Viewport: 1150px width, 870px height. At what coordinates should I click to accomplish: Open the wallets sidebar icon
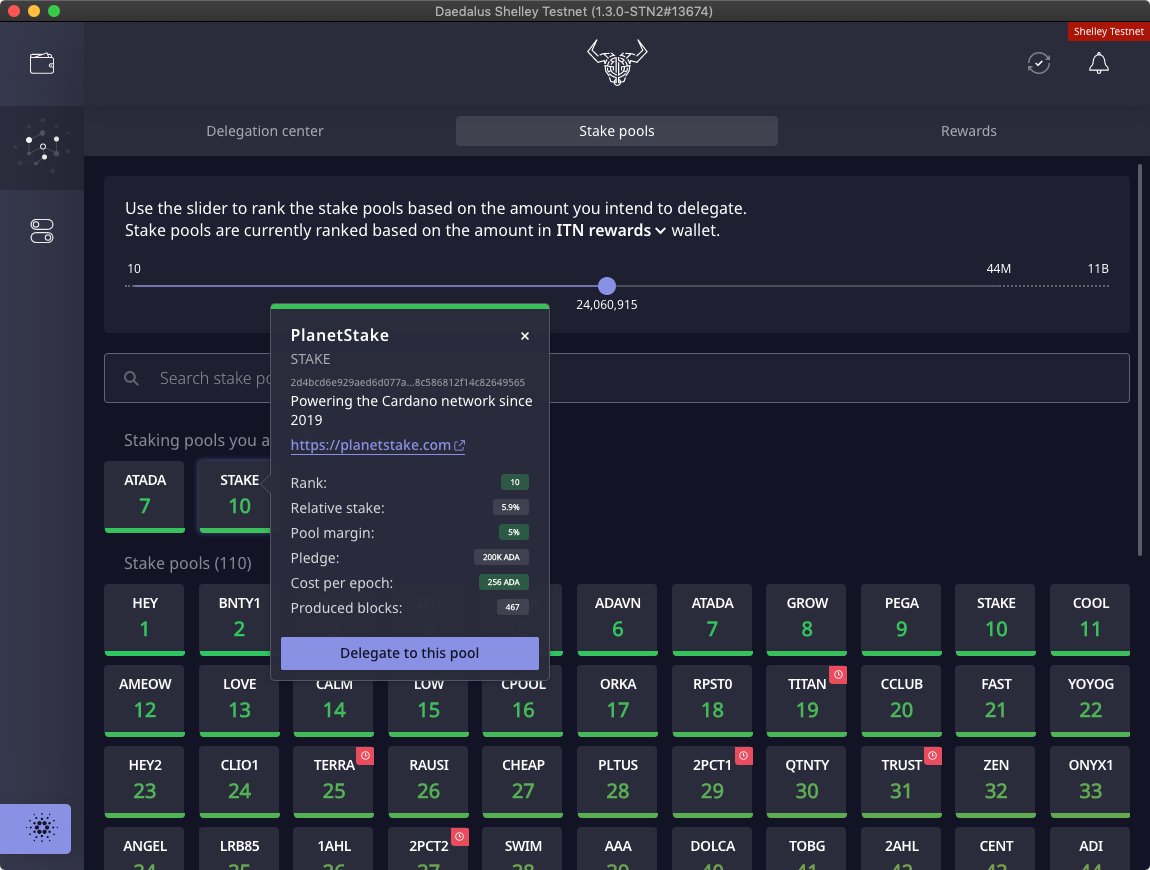tap(42, 64)
